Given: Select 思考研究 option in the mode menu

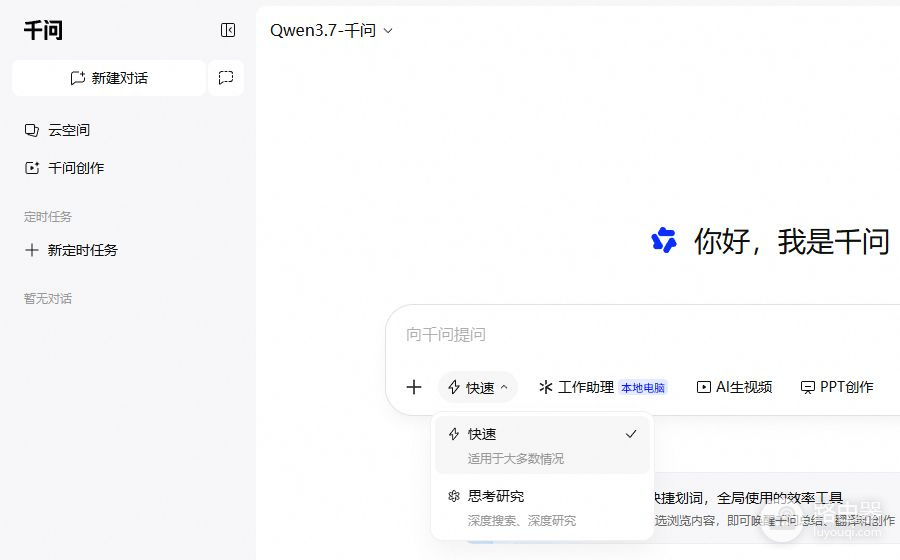Looking at the screenshot, I should tap(542, 507).
